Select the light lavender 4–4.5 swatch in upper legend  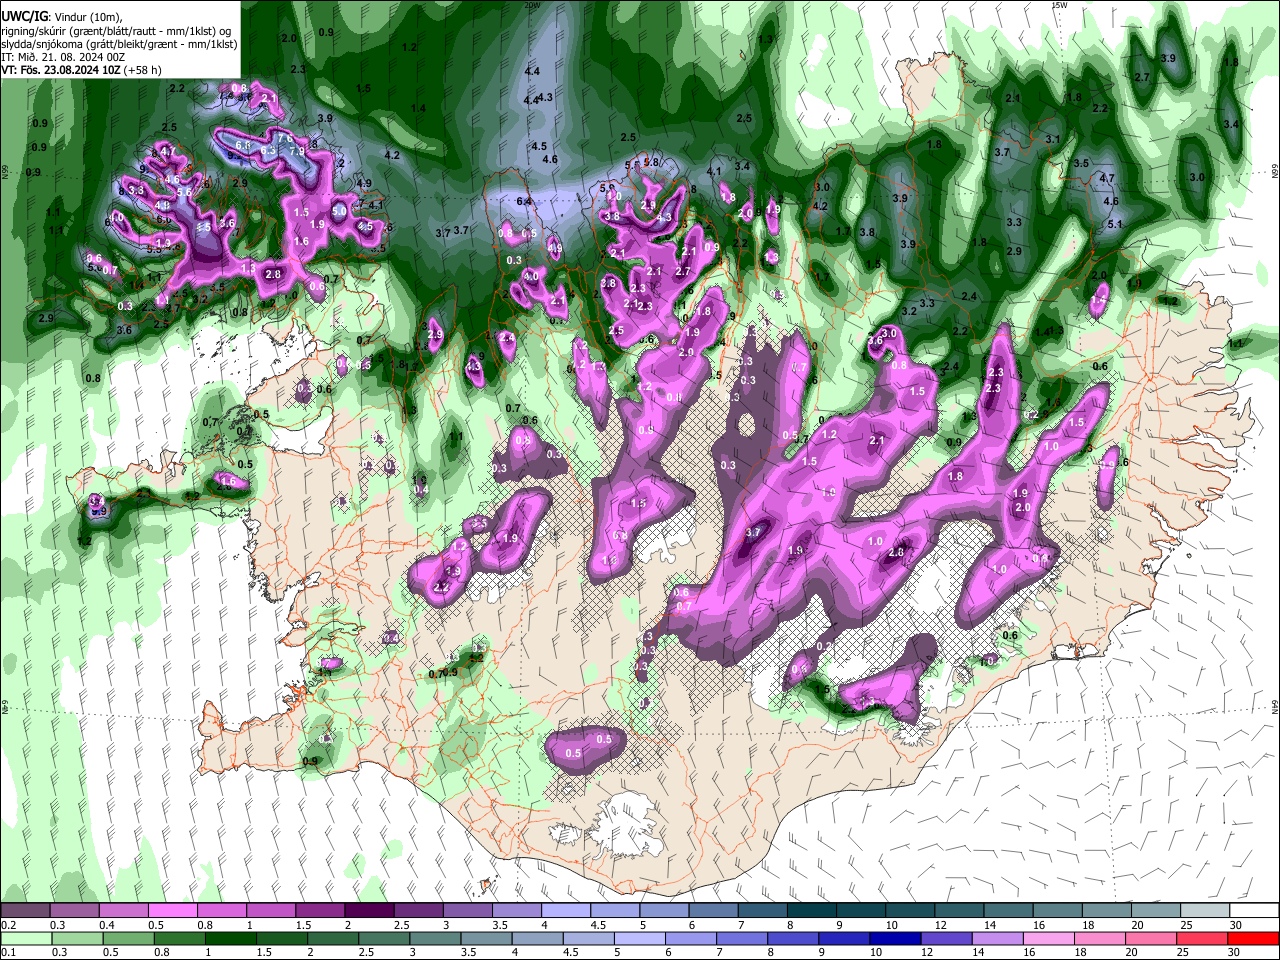click(565, 911)
